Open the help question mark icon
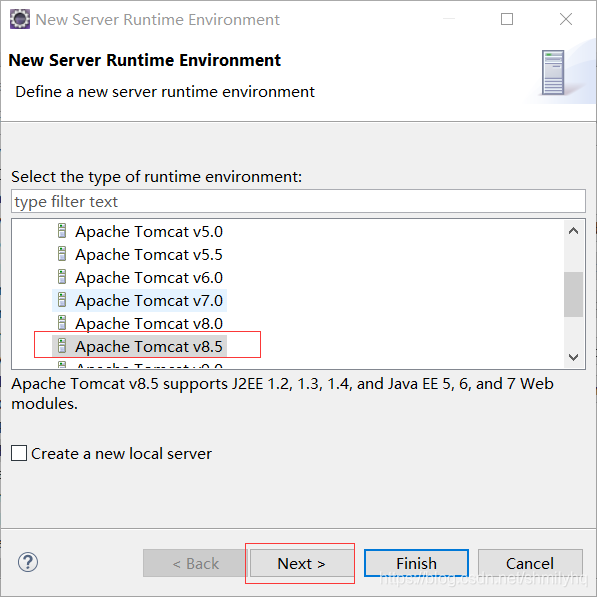Screen dimensions: 597x597 [x=28, y=562]
